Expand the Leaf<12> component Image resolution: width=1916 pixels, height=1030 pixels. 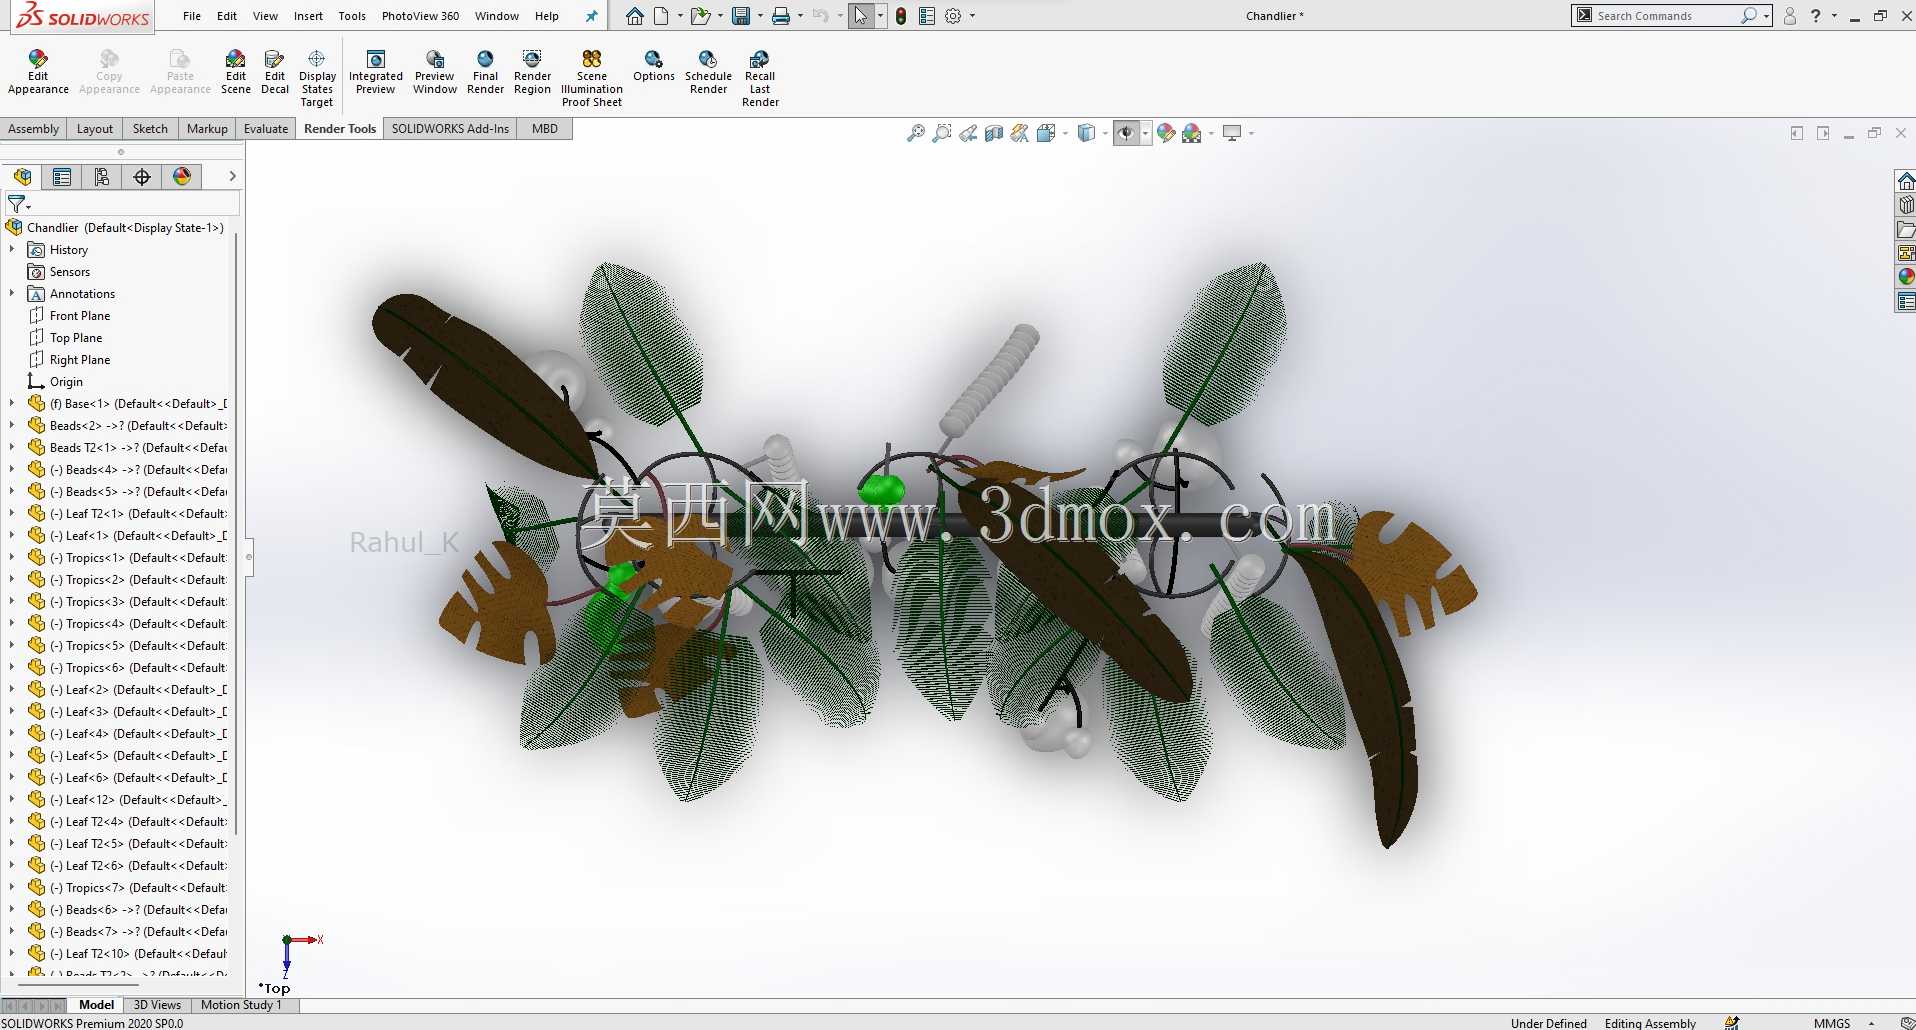(12, 800)
